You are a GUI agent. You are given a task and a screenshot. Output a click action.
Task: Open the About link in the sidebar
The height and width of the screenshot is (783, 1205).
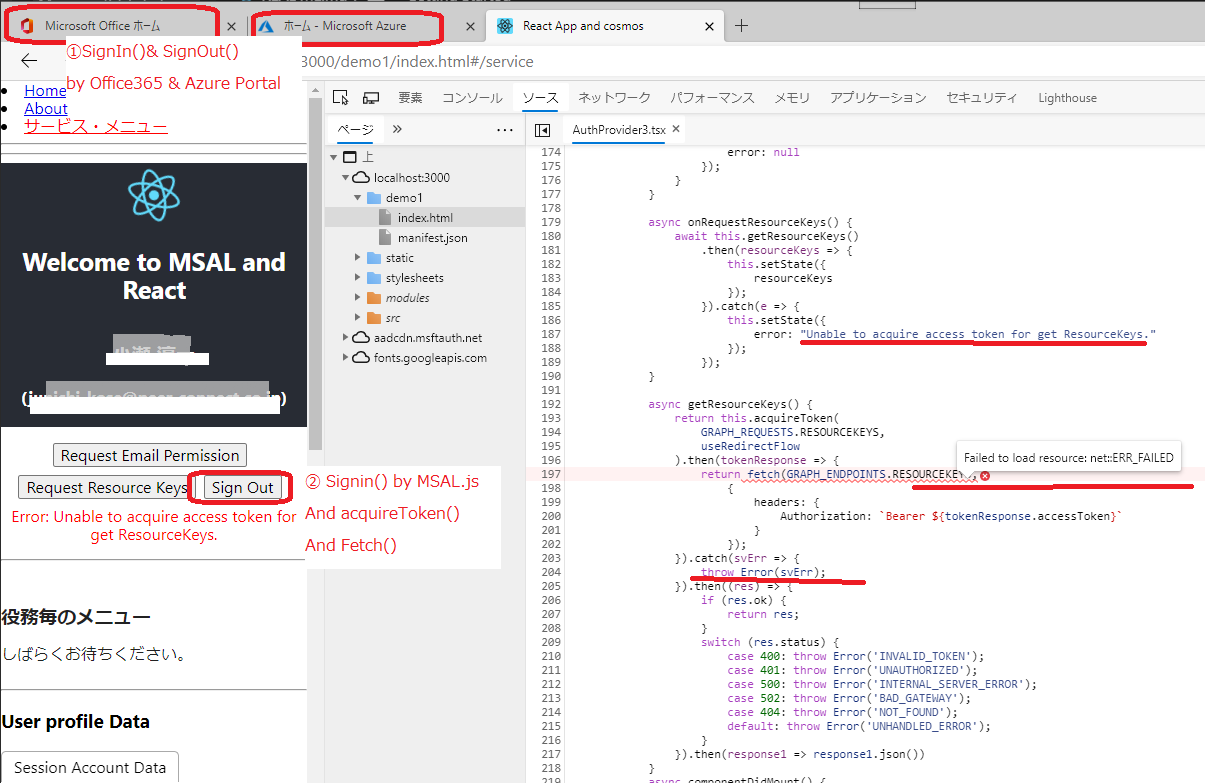click(45, 108)
